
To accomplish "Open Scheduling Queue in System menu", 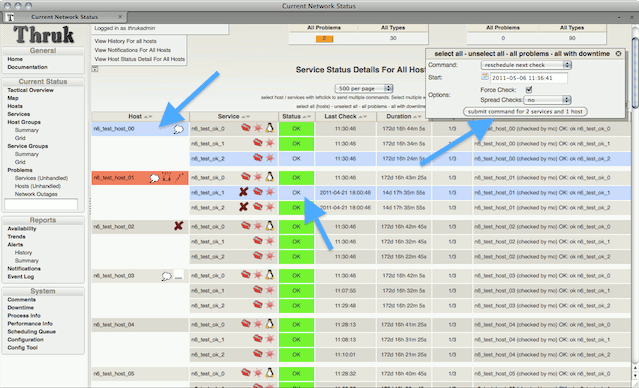I will pos(31,332).
